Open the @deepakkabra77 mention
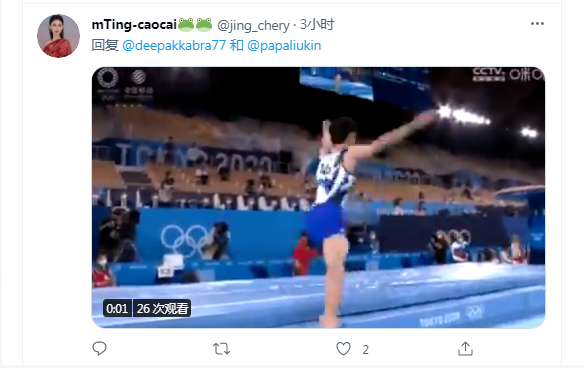584x368 pixels. [x=174, y=45]
